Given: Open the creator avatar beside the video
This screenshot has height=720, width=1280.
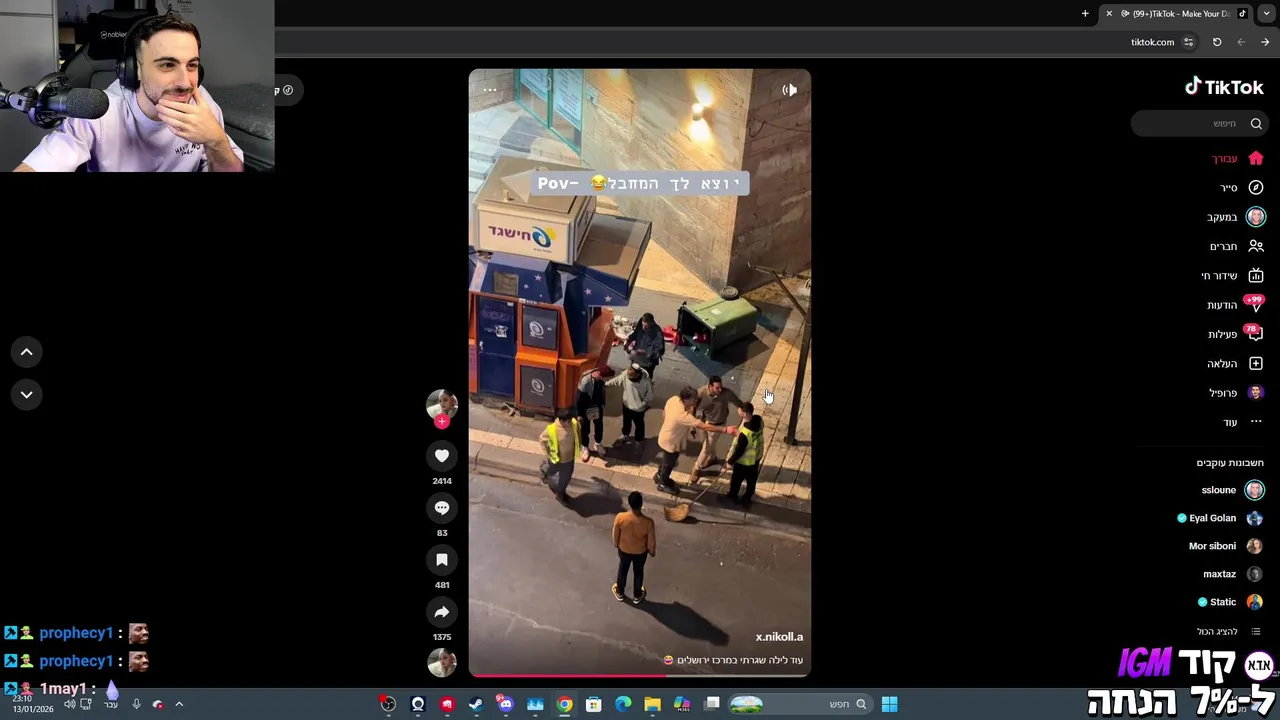Looking at the screenshot, I should (442, 403).
